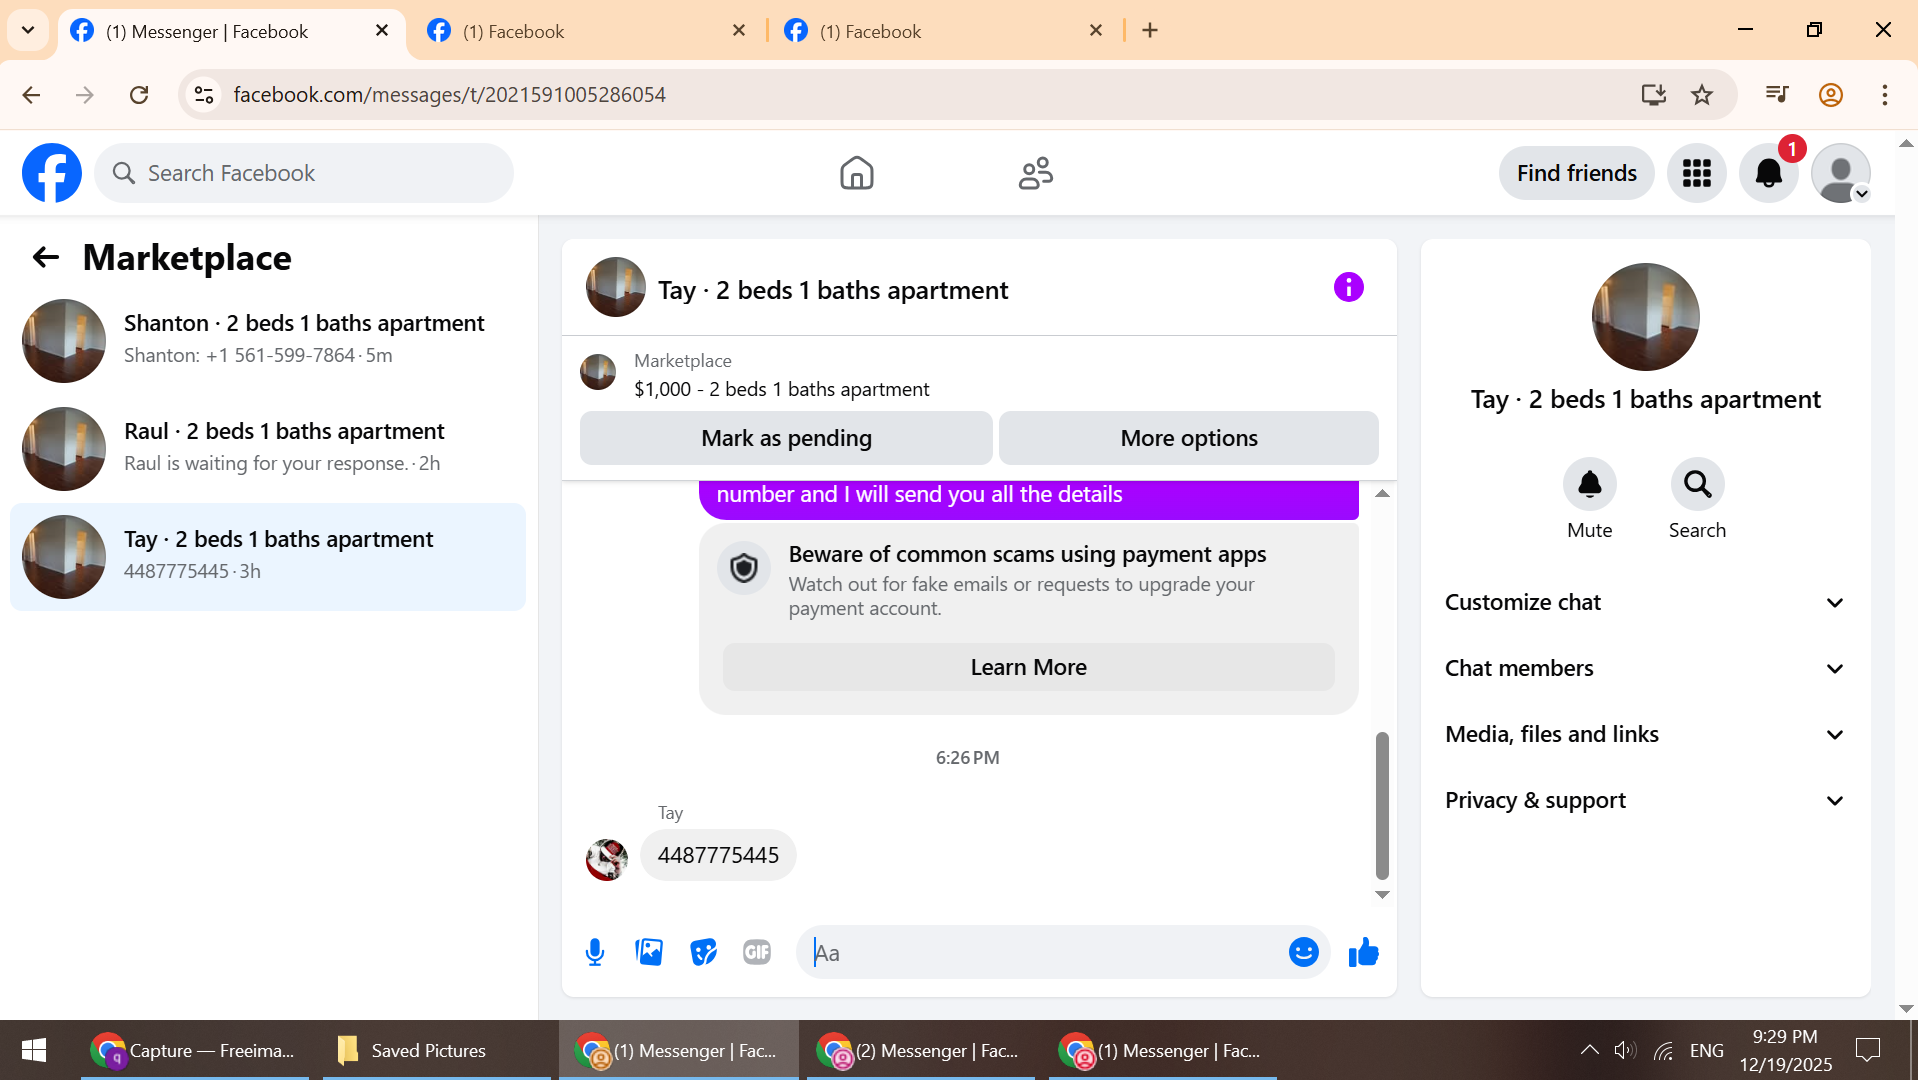
Task: Attach a photo with the image icon
Action: point(649,953)
